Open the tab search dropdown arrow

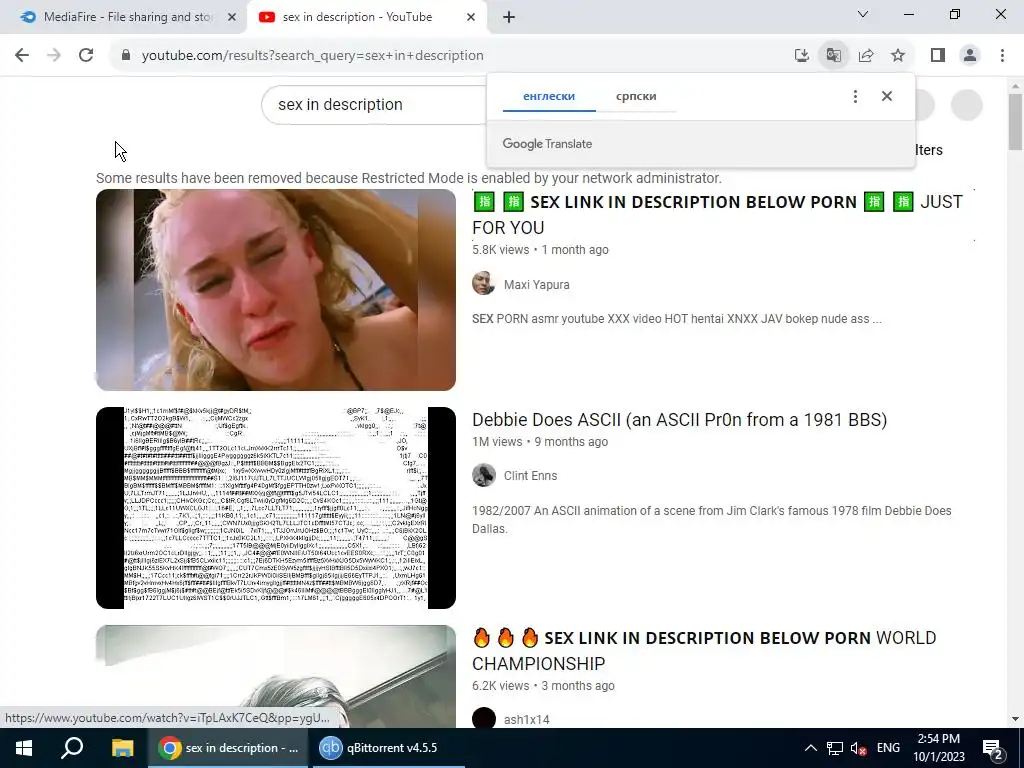[x=863, y=14]
